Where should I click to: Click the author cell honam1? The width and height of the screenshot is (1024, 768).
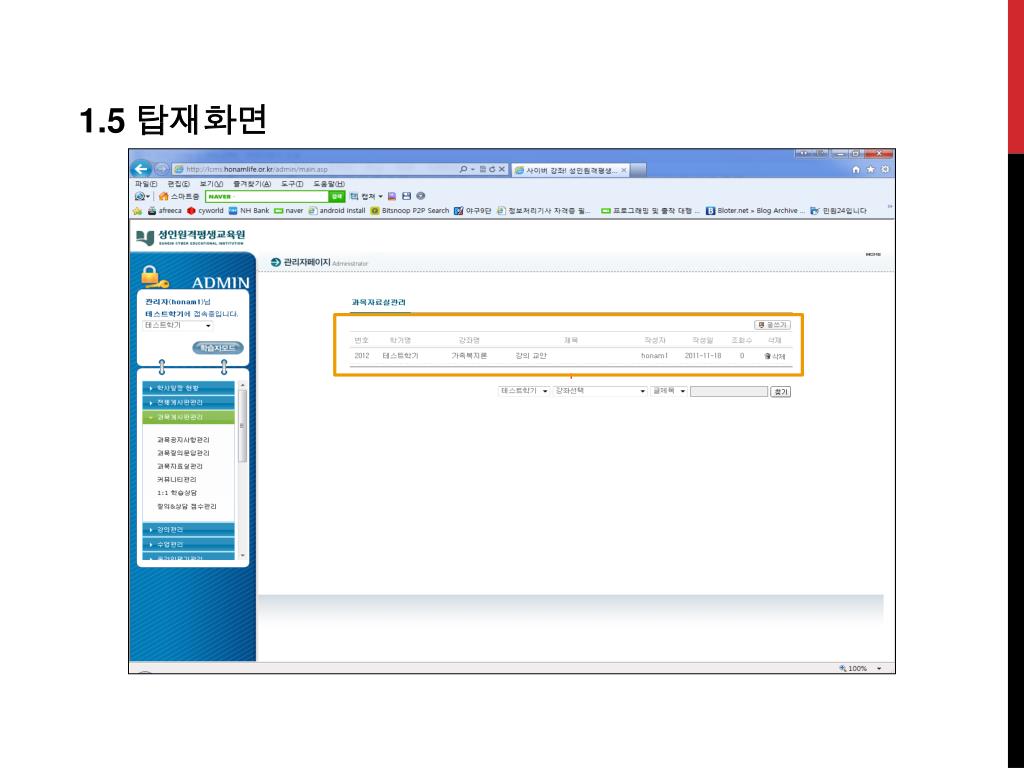pos(654,356)
